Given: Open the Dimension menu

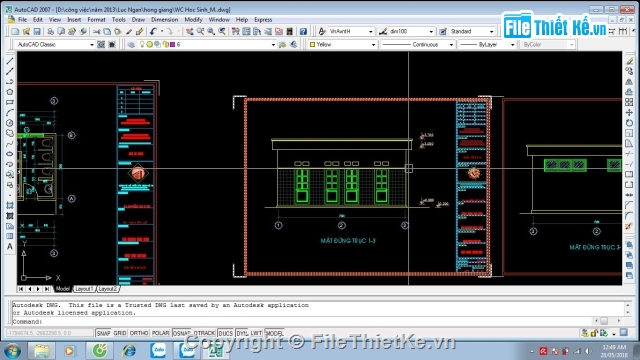Looking at the screenshot, I should 164,20.
